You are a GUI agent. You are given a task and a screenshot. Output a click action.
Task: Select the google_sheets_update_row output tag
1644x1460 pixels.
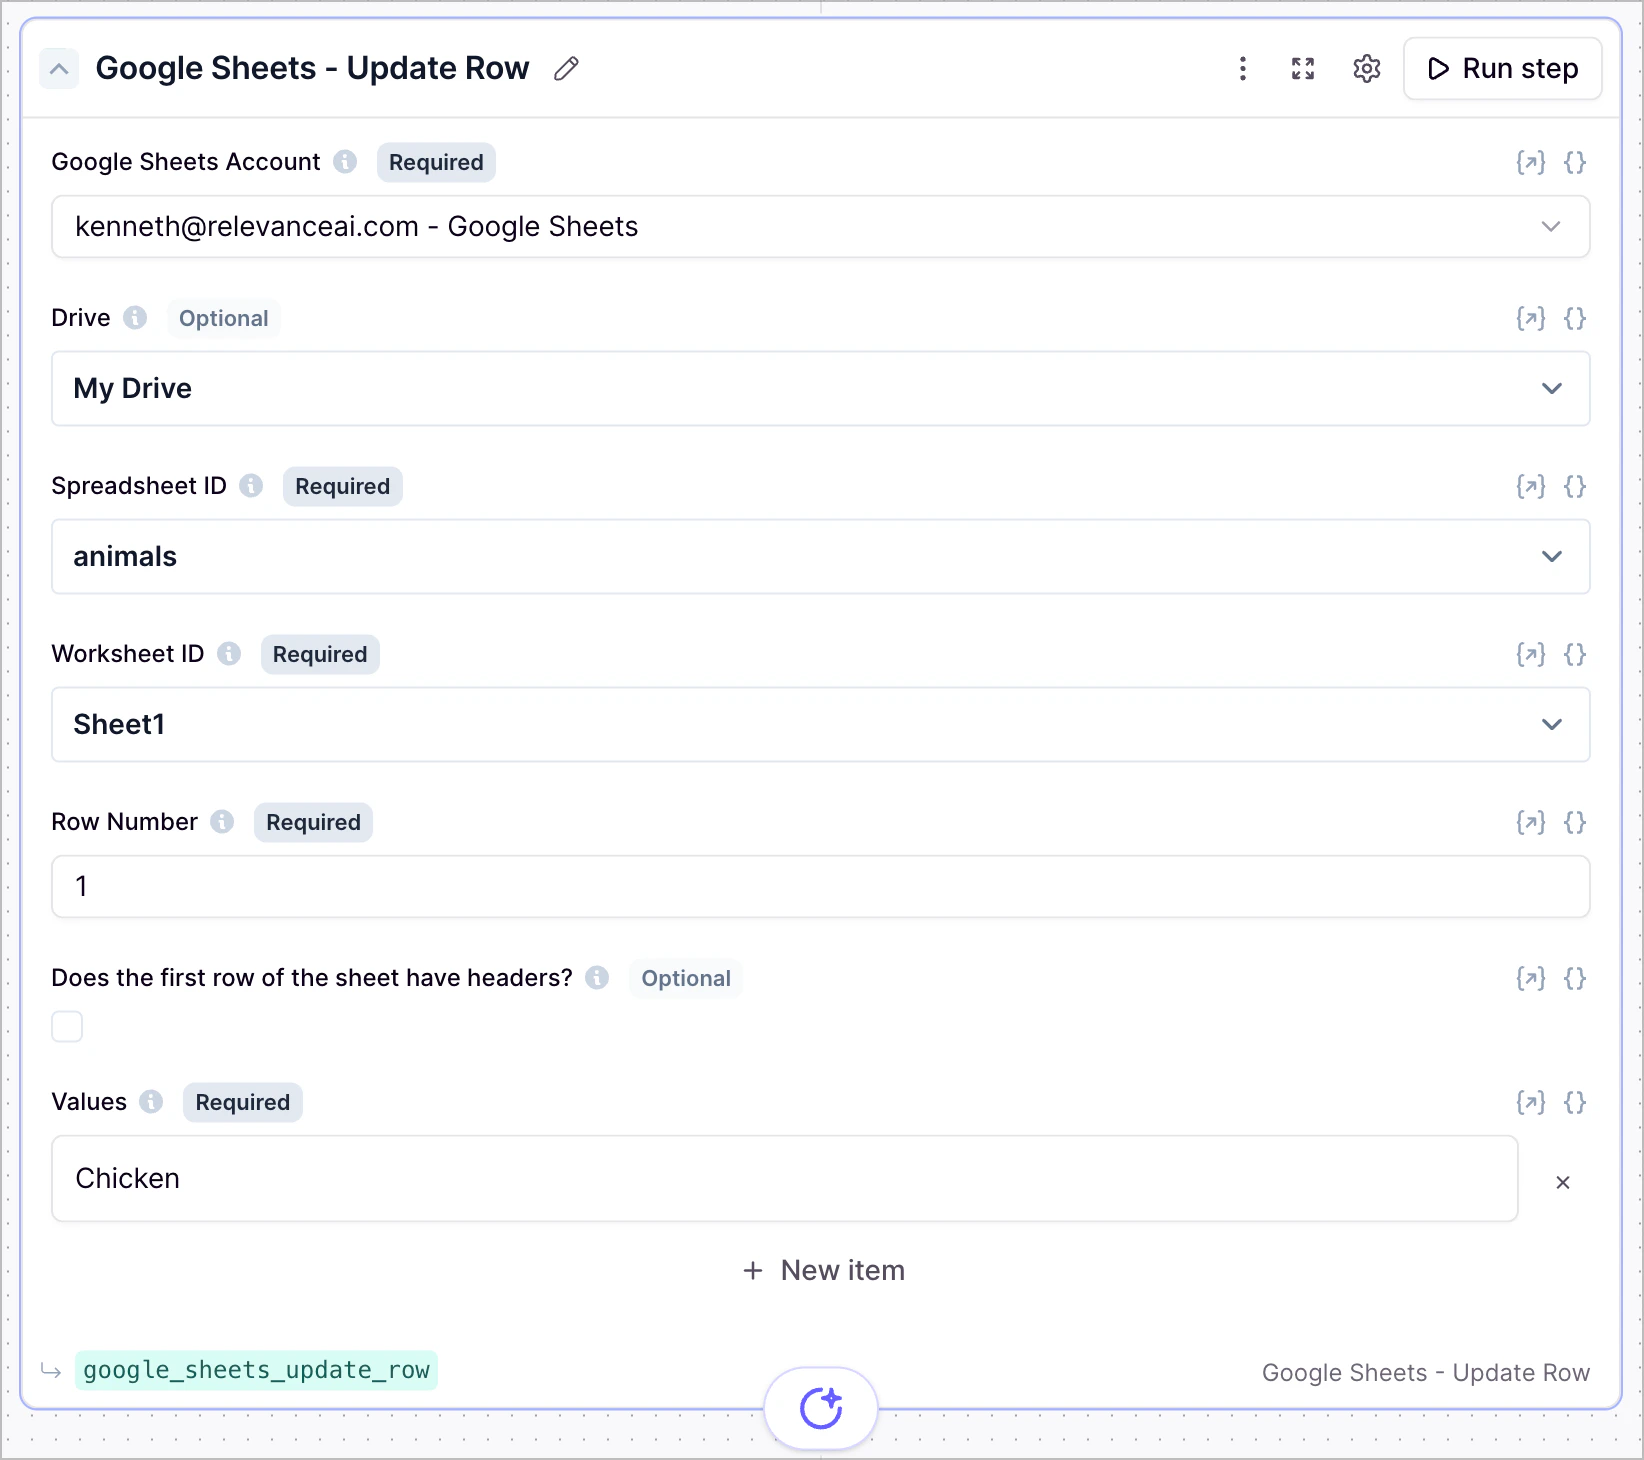click(x=256, y=1370)
